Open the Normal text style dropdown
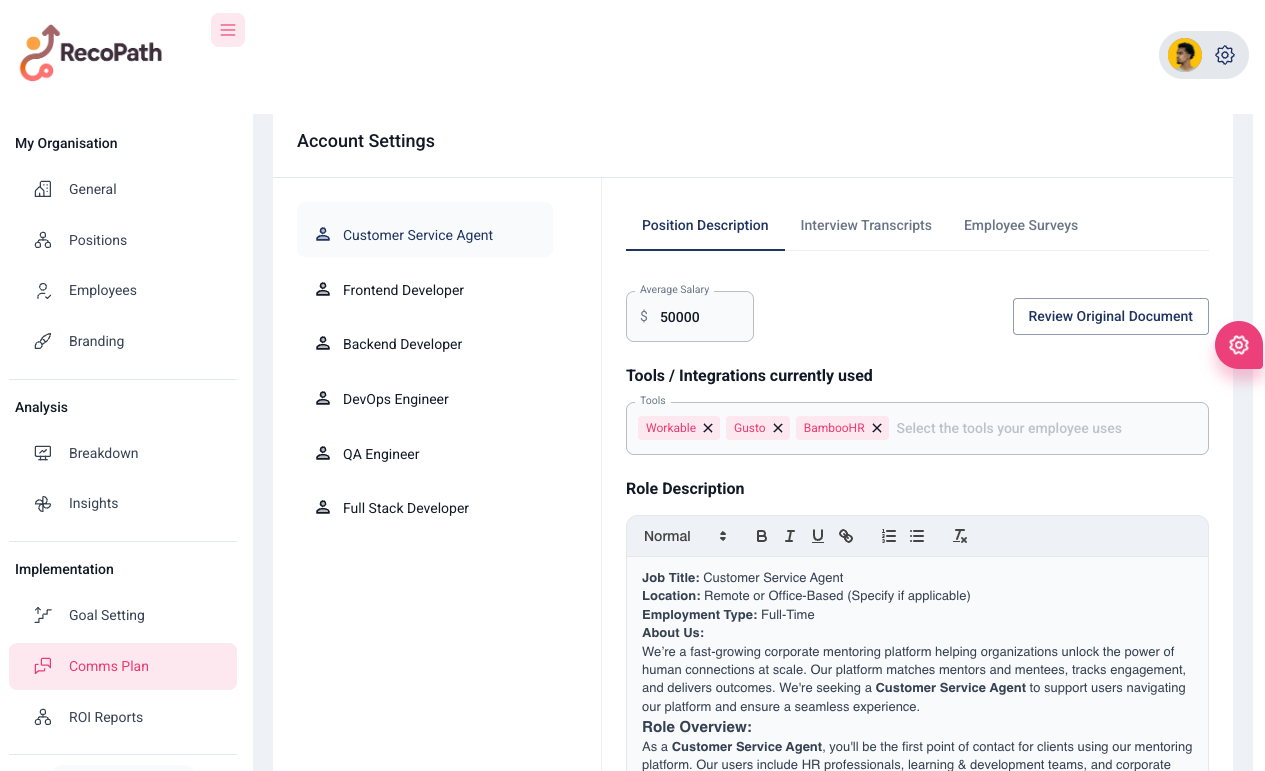 [685, 536]
